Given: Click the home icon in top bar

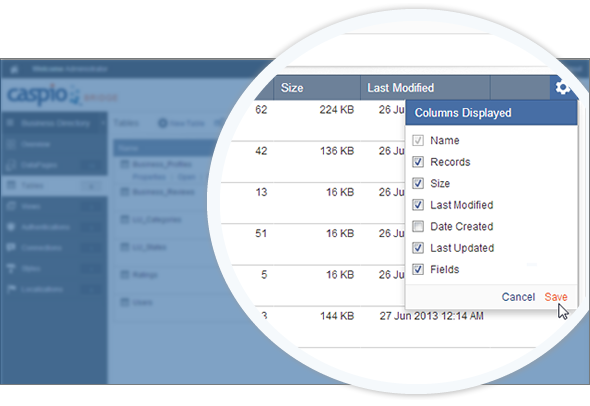Looking at the screenshot, I should click(x=14, y=69).
